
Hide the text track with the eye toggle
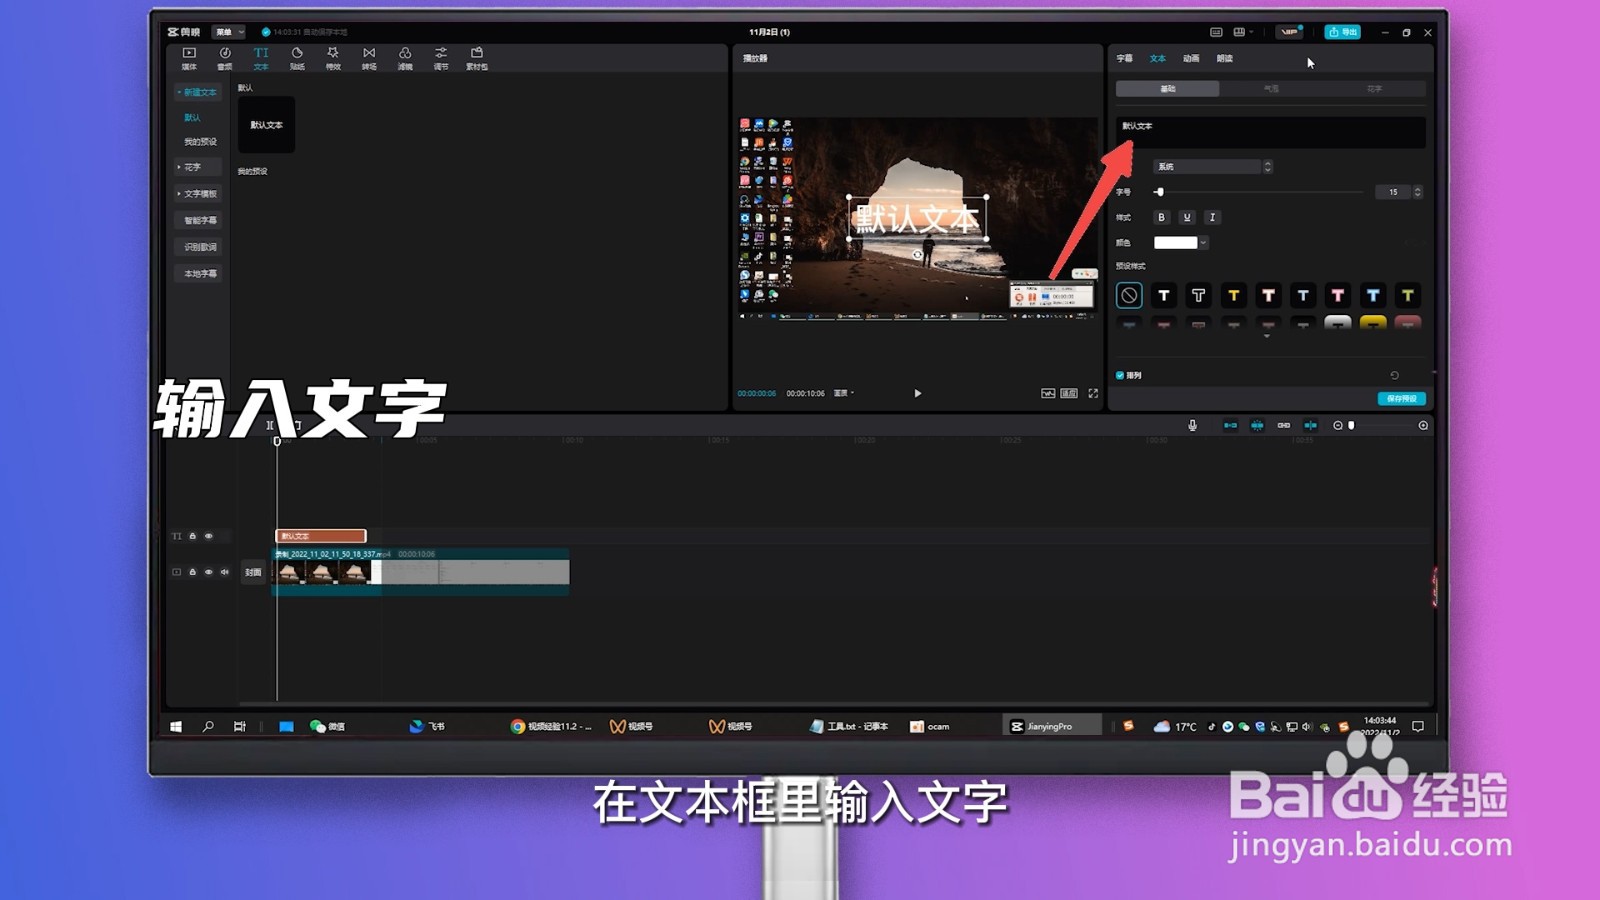point(209,536)
